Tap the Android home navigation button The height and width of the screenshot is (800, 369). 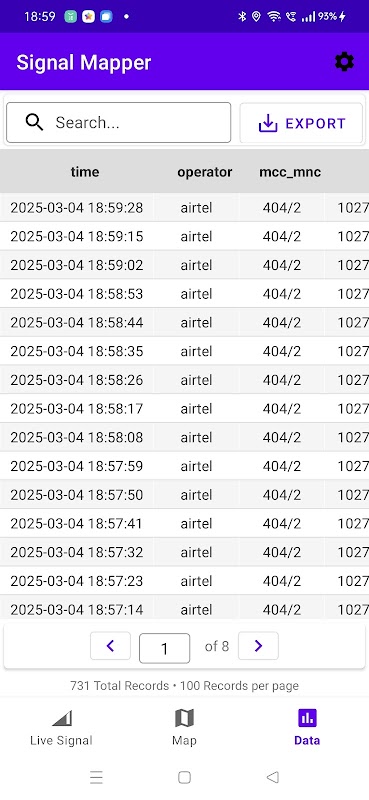(184, 777)
